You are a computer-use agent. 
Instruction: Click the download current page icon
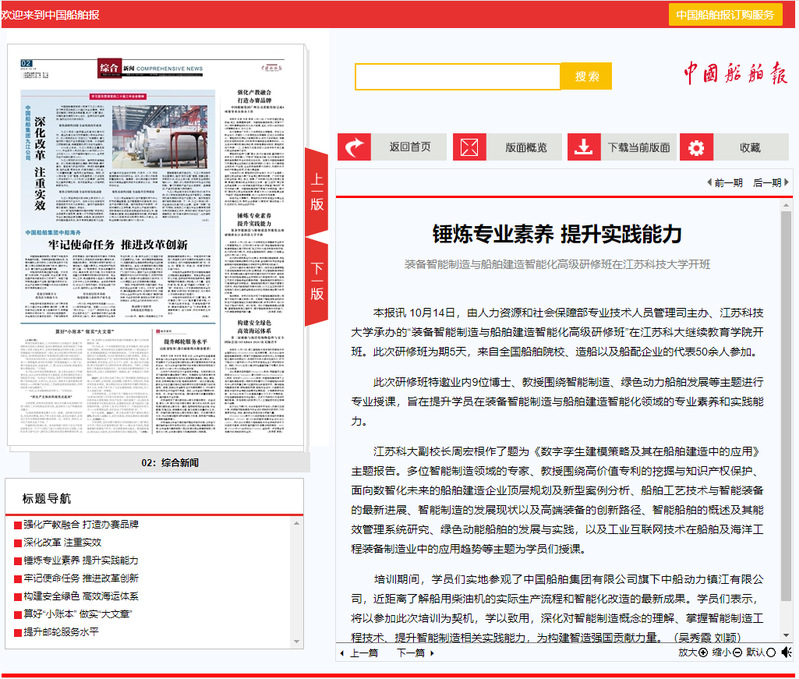(x=583, y=147)
